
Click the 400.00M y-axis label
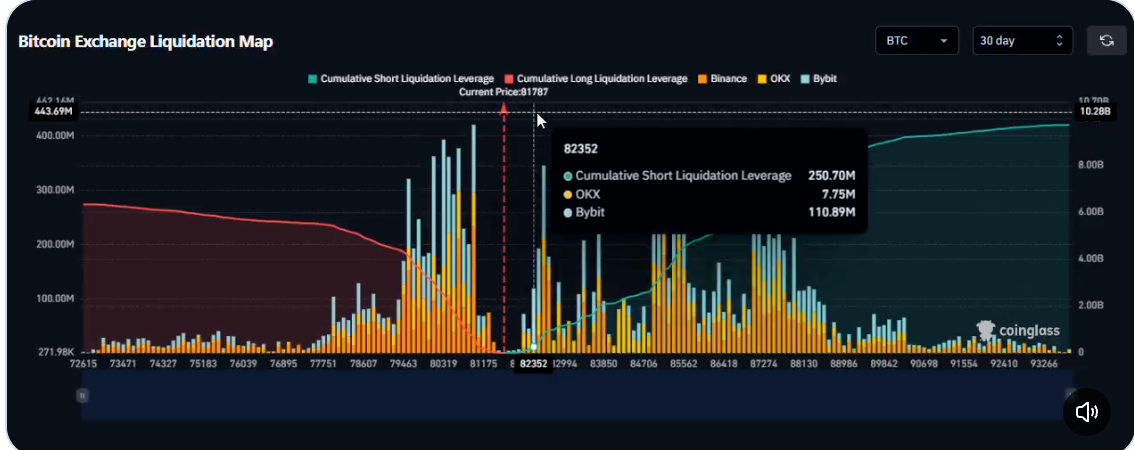[x=55, y=136]
